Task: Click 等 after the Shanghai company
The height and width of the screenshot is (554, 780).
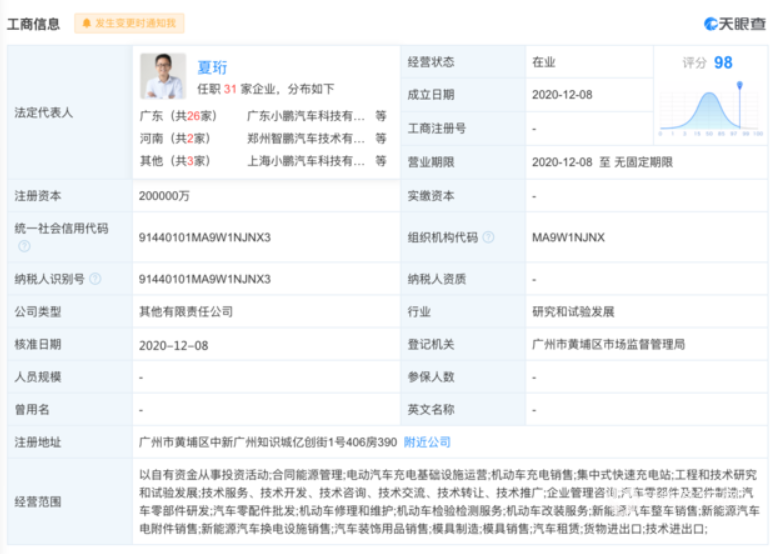Action: pyautogui.click(x=381, y=161)
